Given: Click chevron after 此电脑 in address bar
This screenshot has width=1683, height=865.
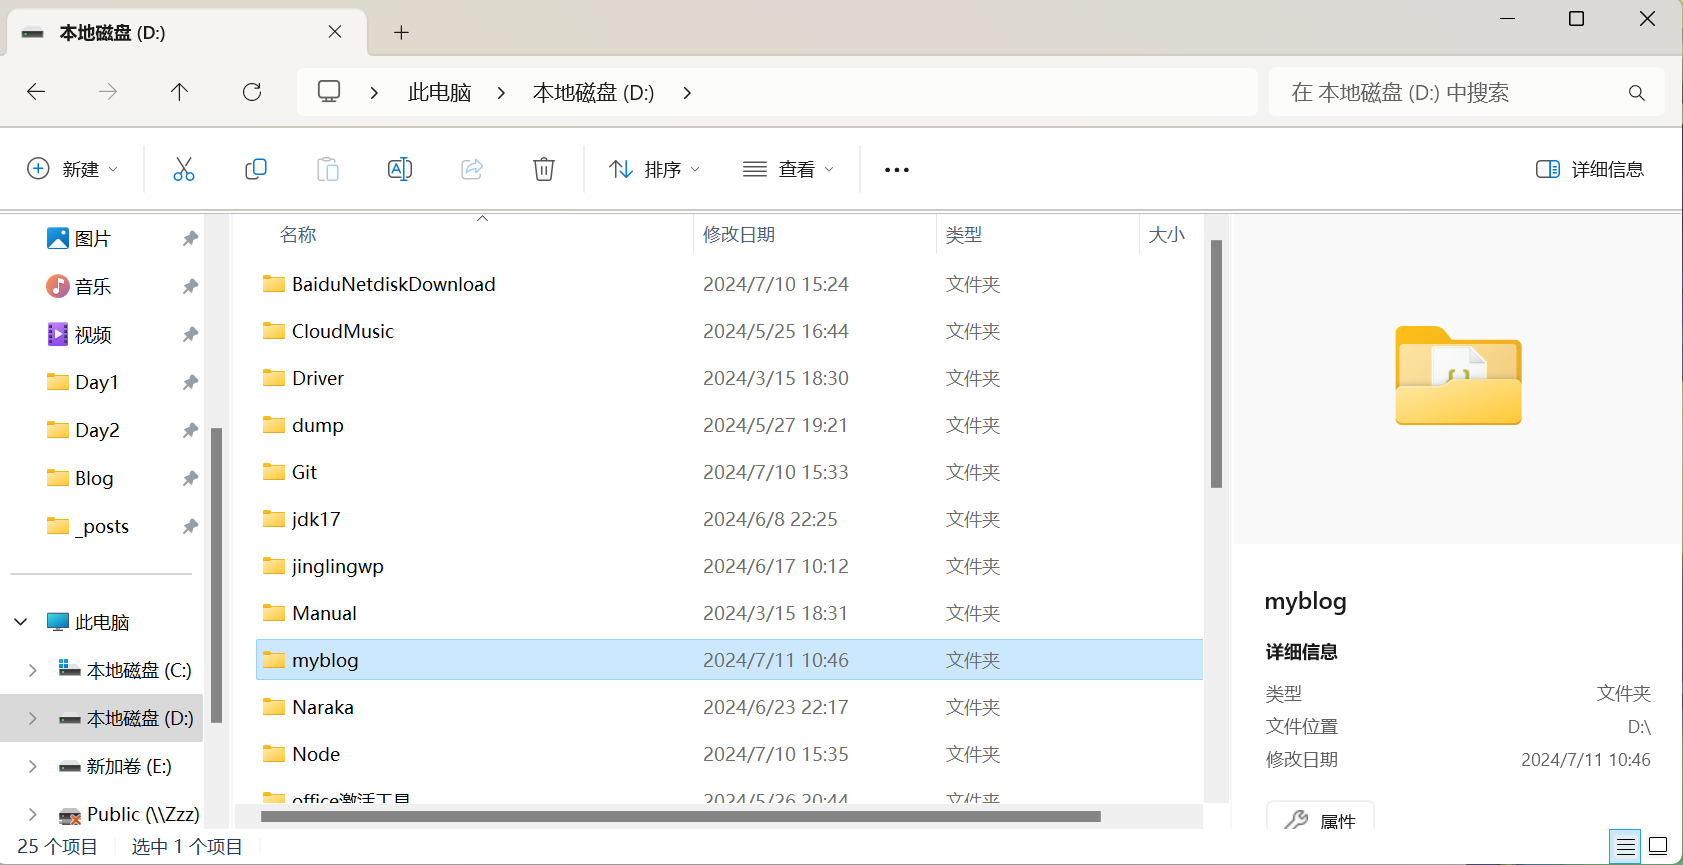Looking at the screenshot, I should pos(501,93).
